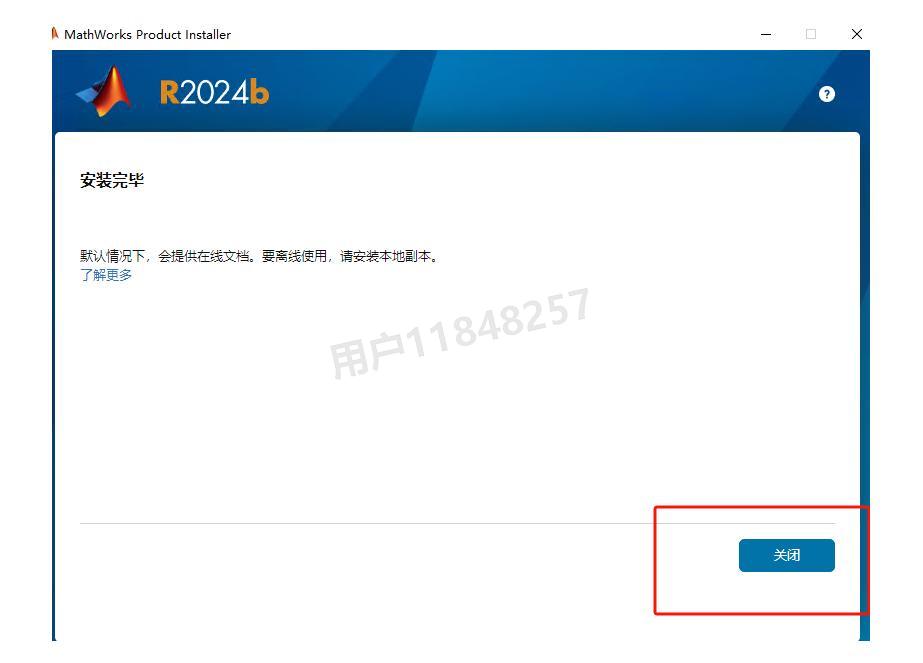Viewport: 923px width, 663px height.
Task: Click the blue strip right of the white panel
Action: pos(865,383)
